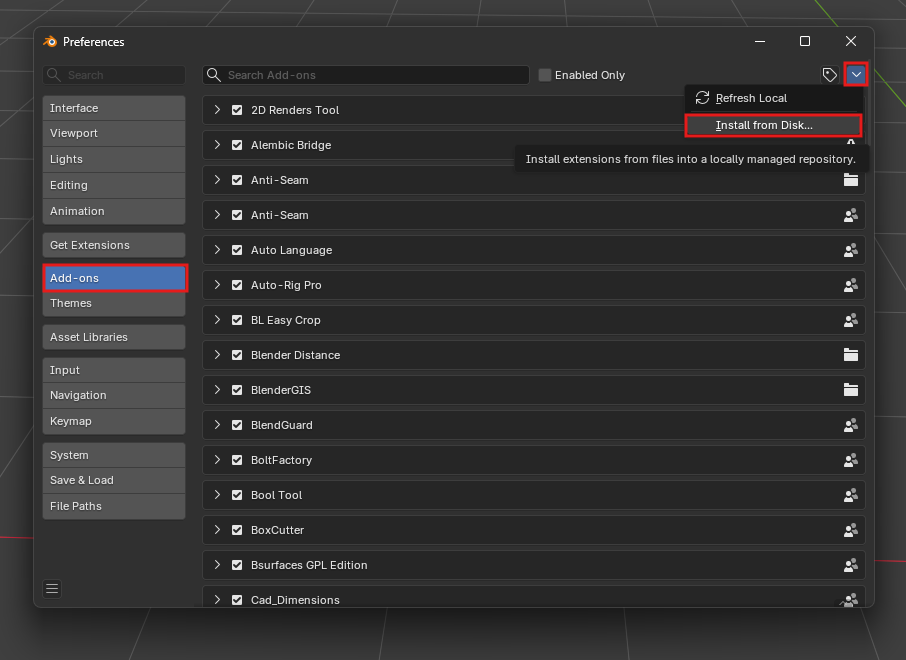
Task: Click the folder icon on the BlenderGIS row
Action: pyautogui.click(x=851, y=390)
